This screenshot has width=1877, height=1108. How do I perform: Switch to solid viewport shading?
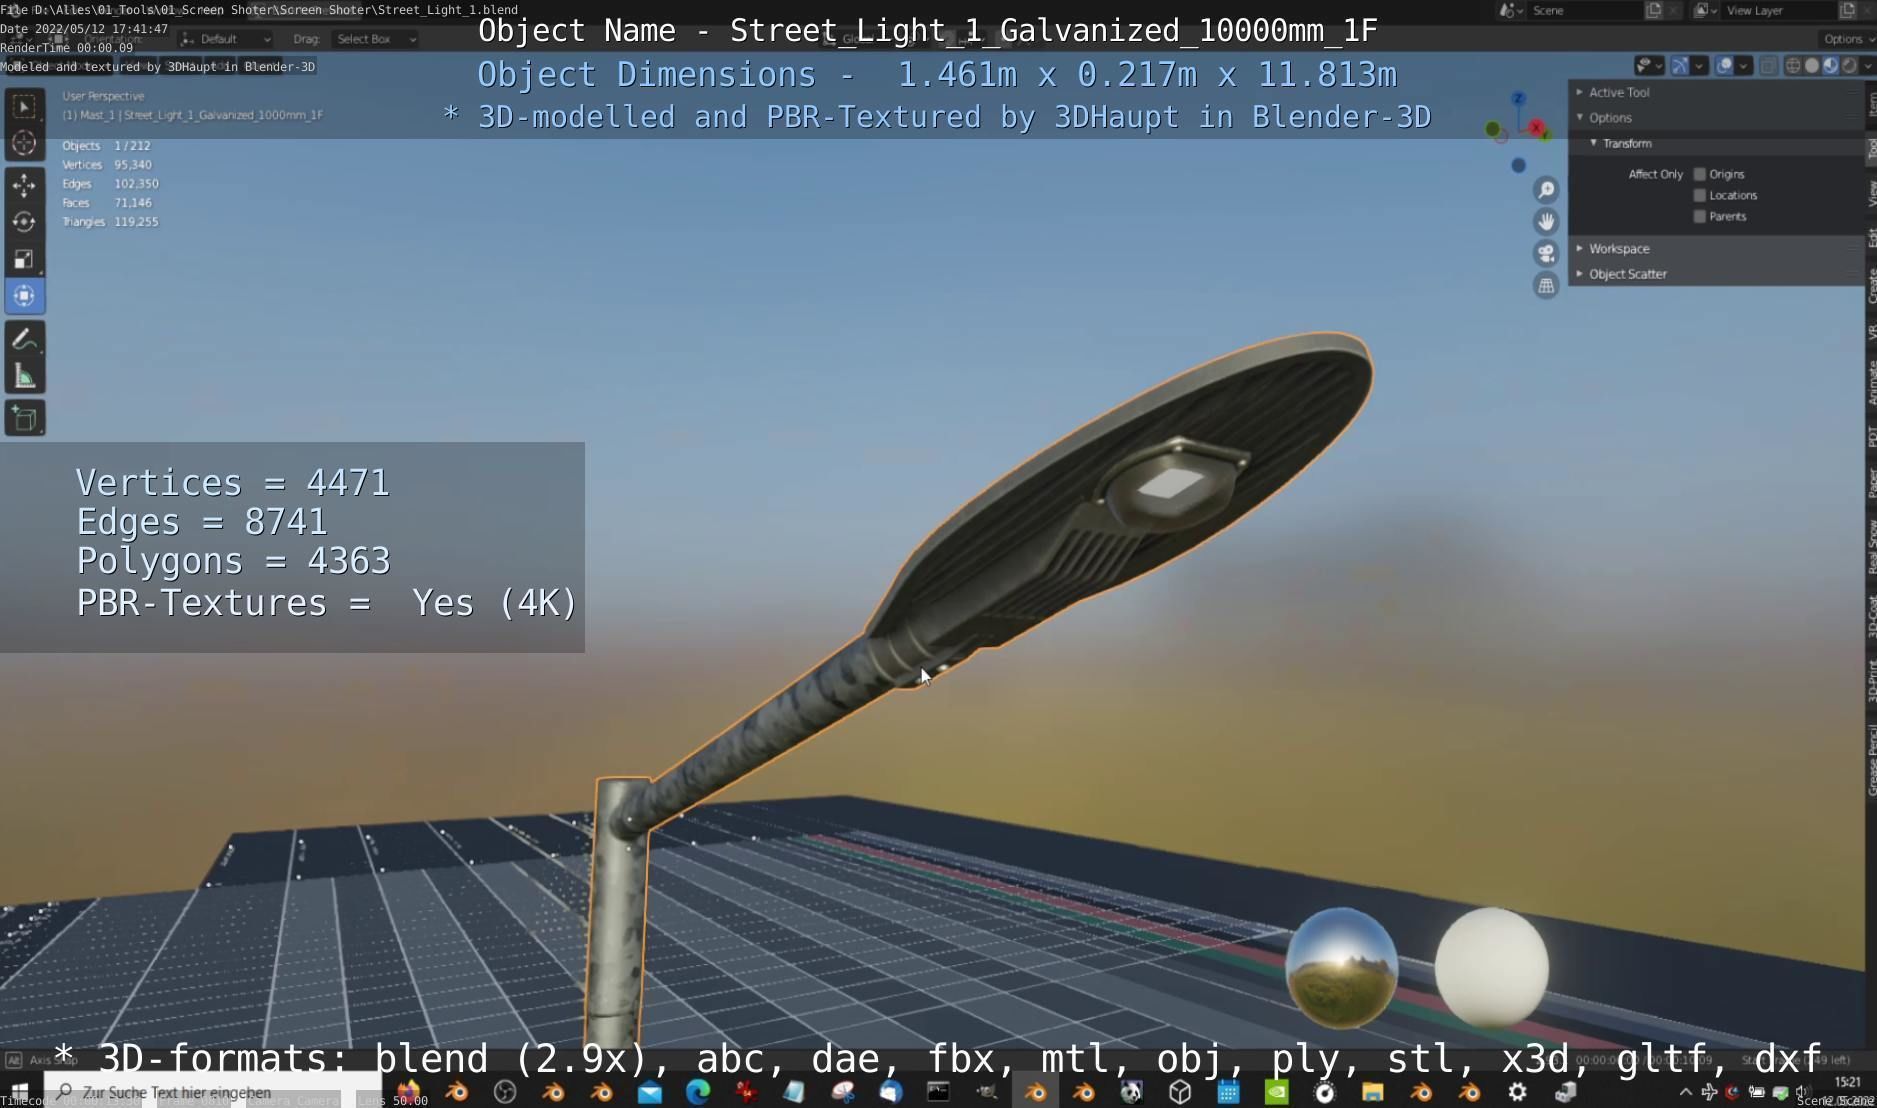pos(1811,66)
